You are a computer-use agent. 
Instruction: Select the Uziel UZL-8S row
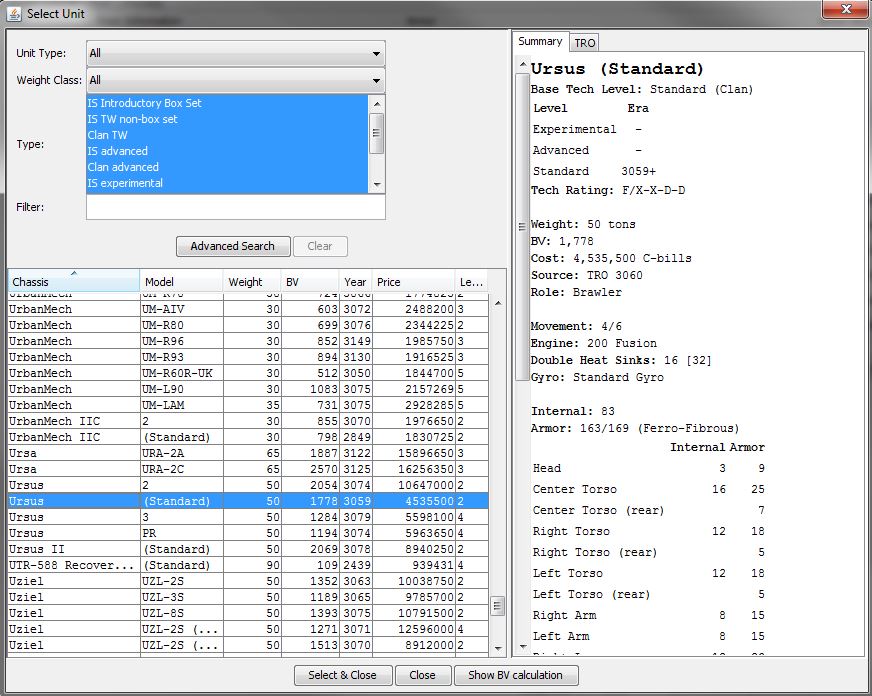pos(248,613)
